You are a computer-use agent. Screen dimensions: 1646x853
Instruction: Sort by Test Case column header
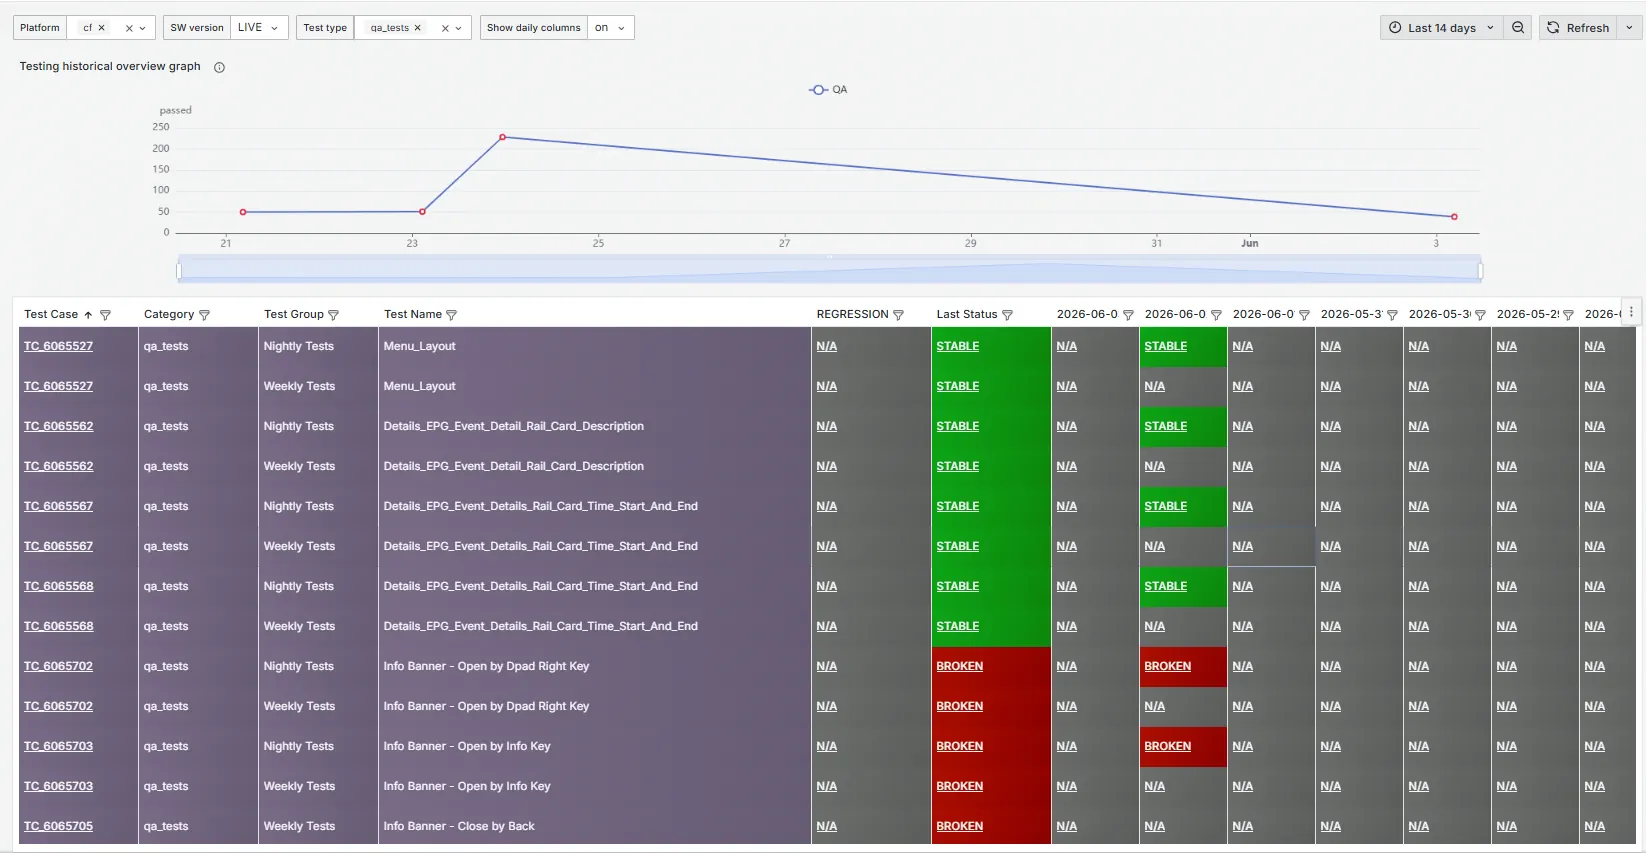[x=51, y=314]
